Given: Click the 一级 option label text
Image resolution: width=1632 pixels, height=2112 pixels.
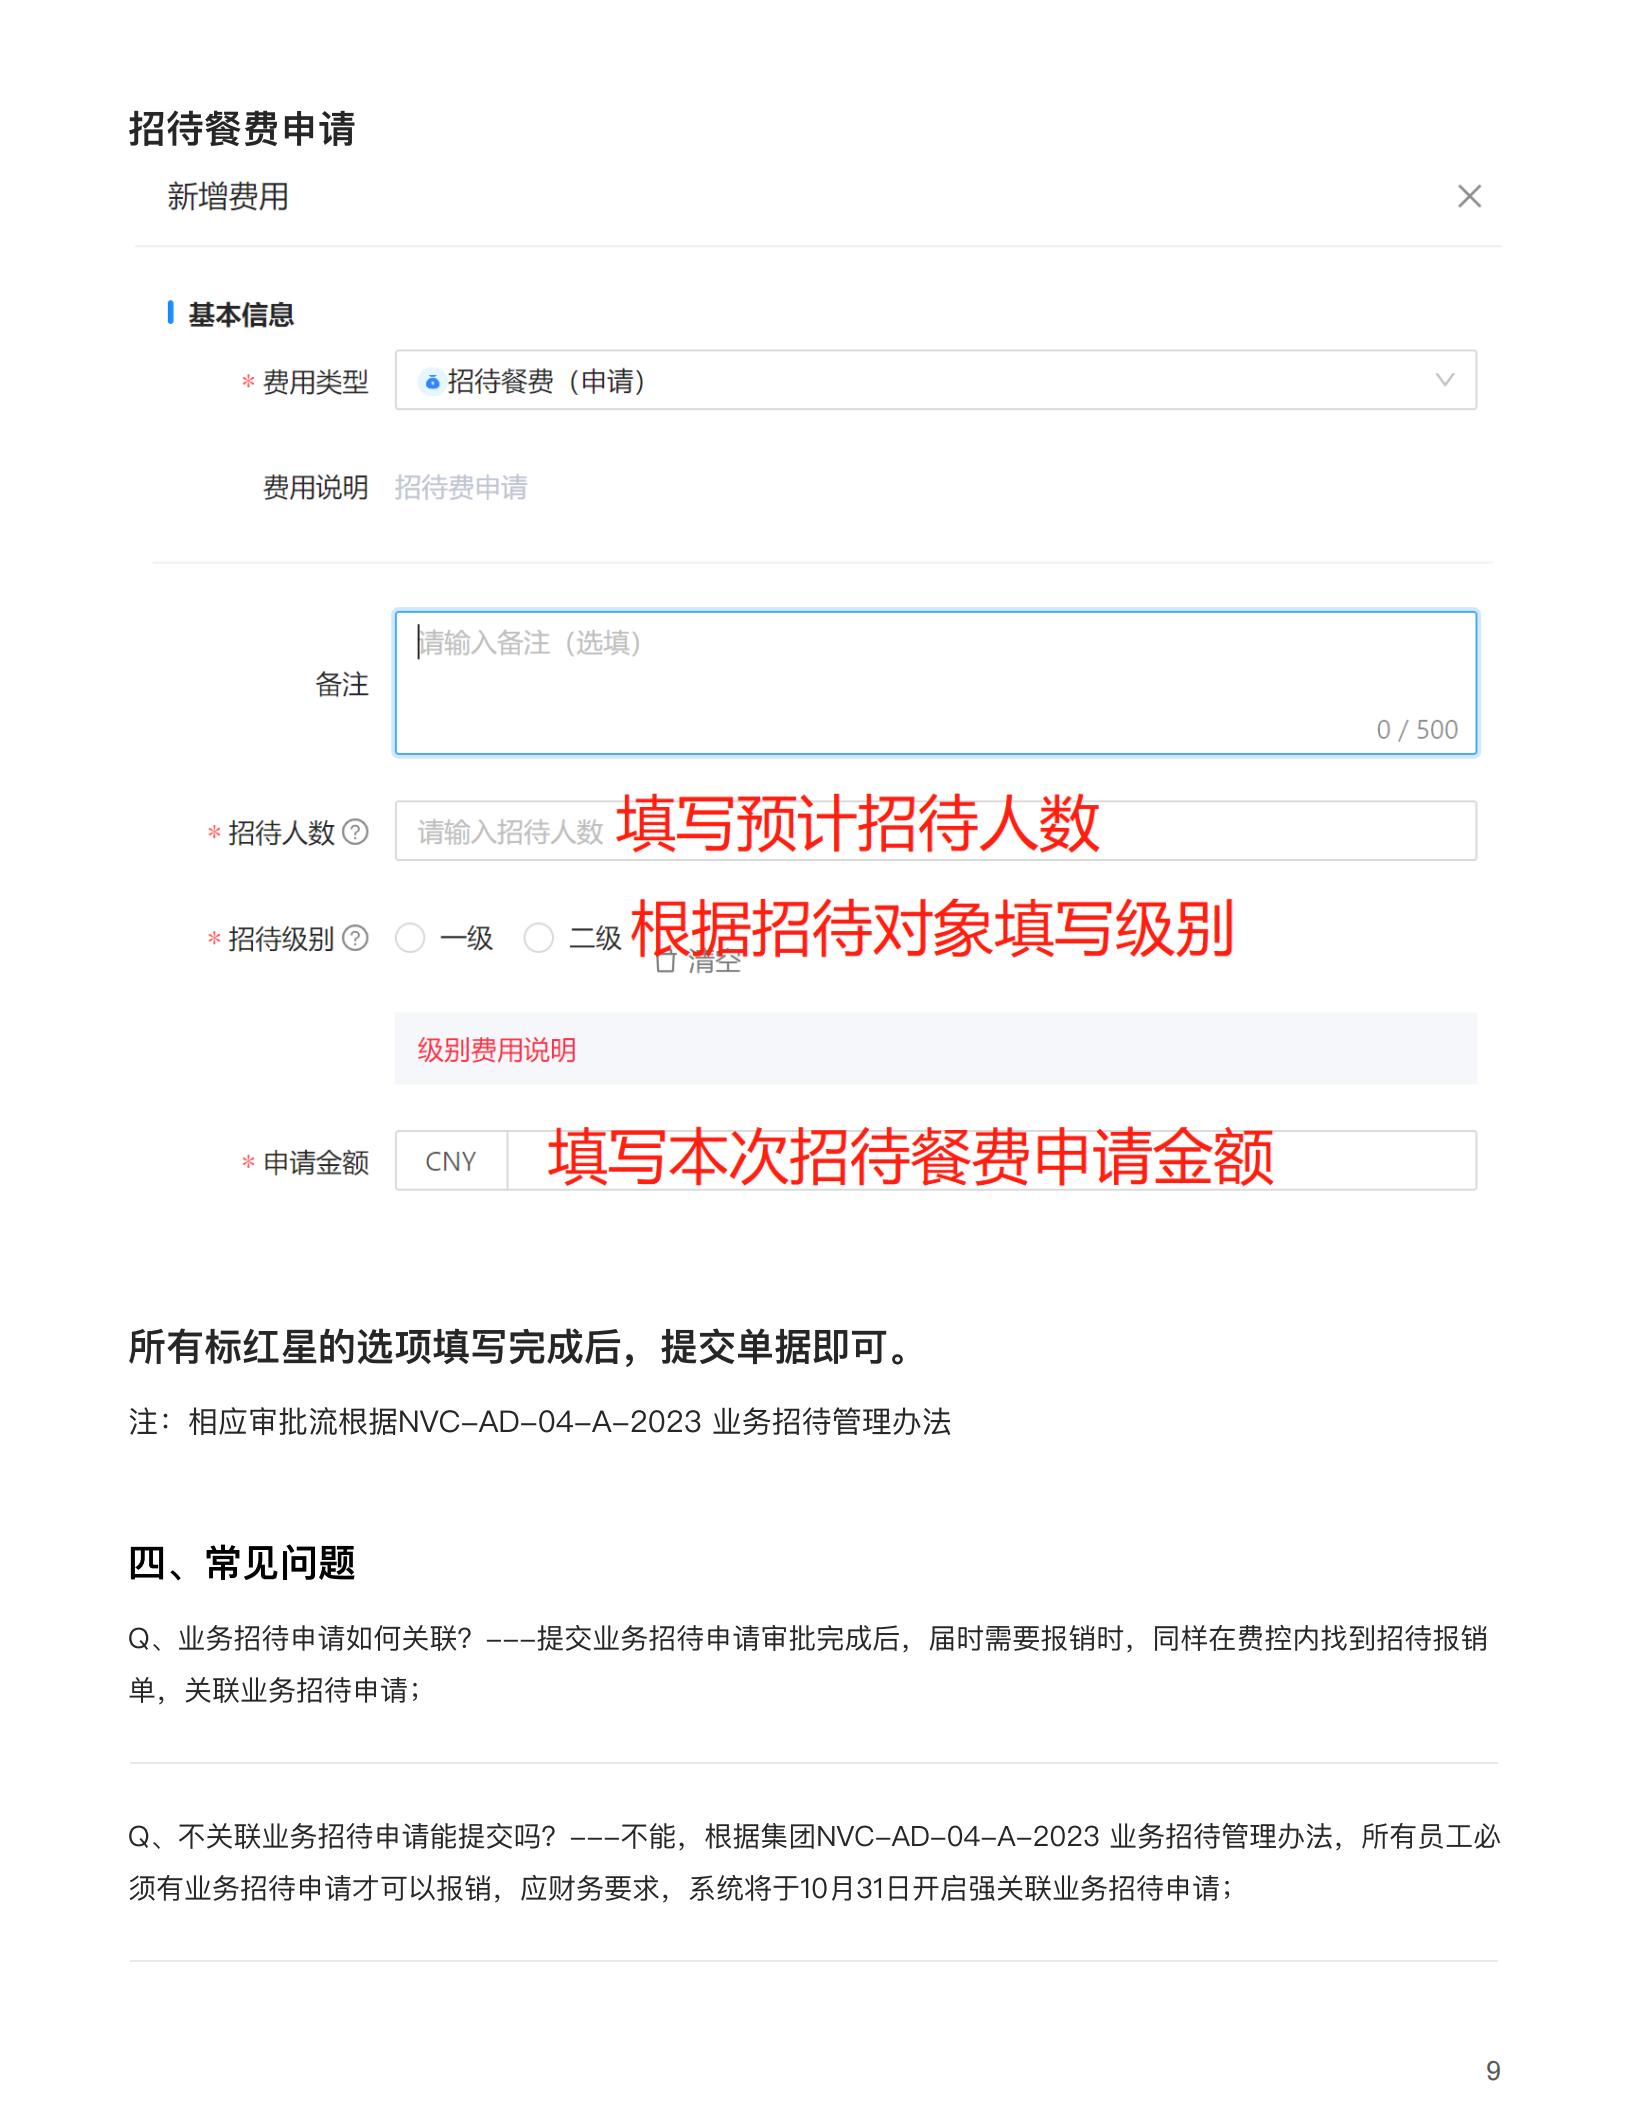Looking at the screenshot, I should click(467, 938).
